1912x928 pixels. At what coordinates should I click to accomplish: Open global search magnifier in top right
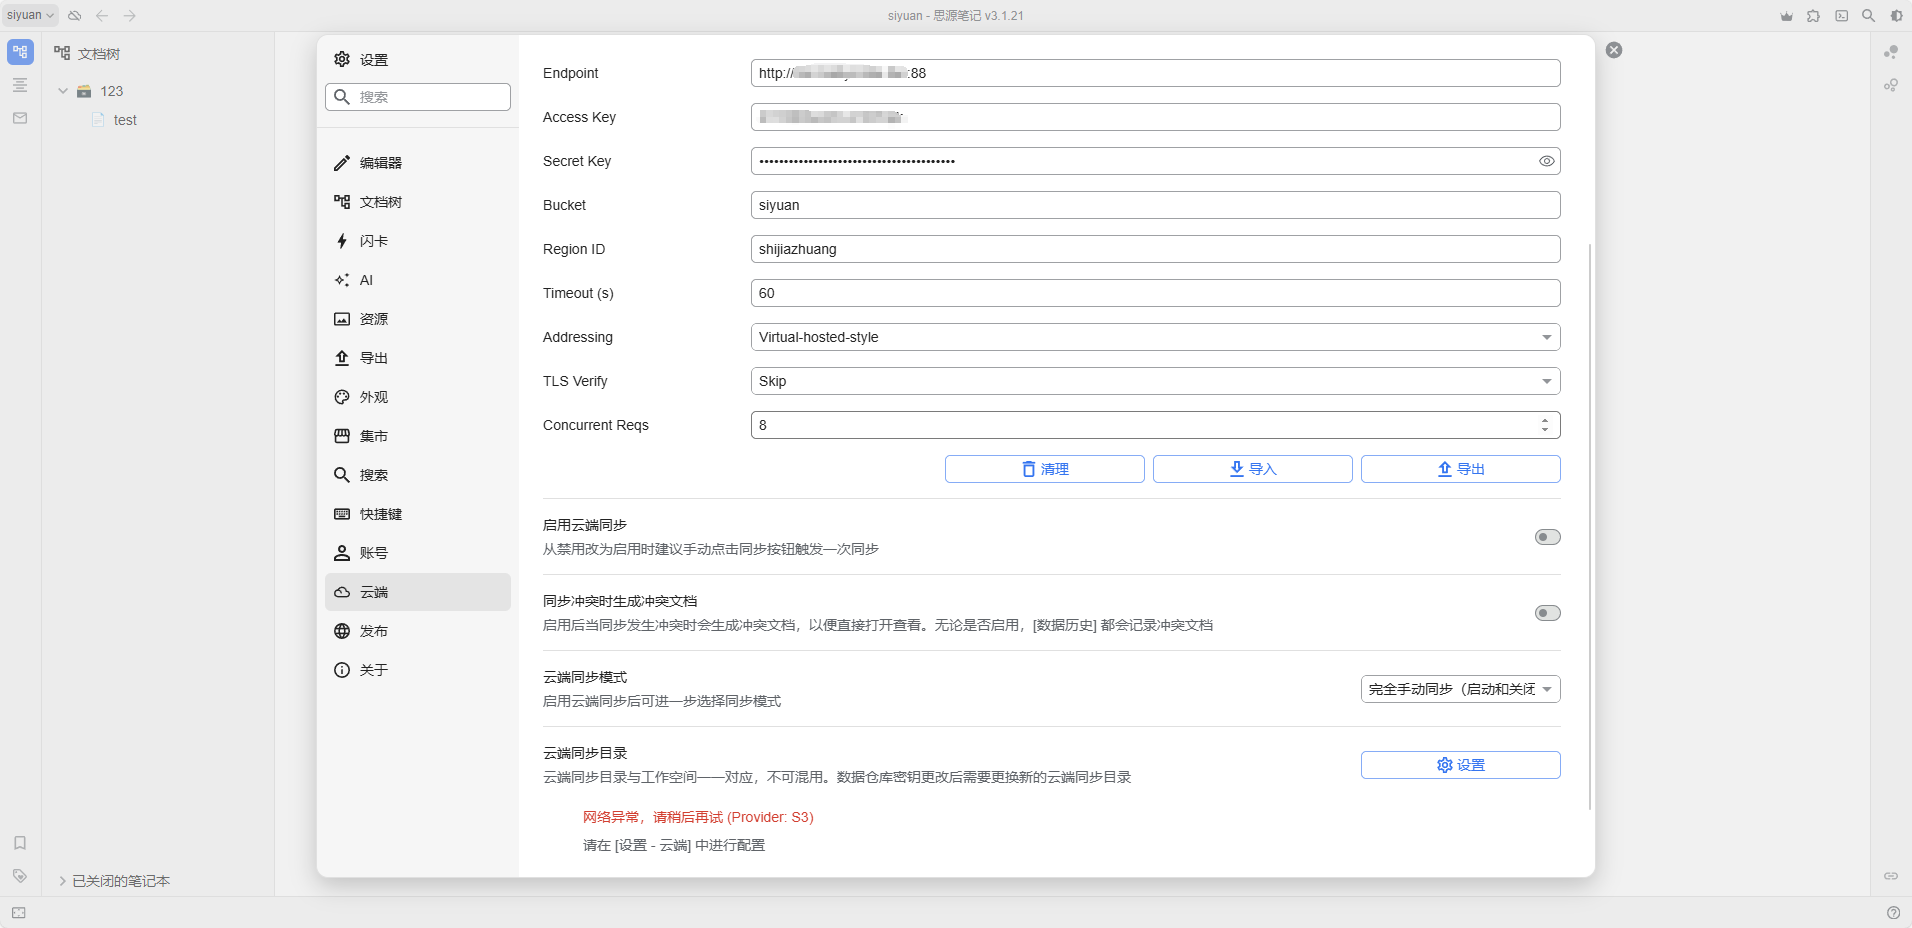coord(1868,16)
